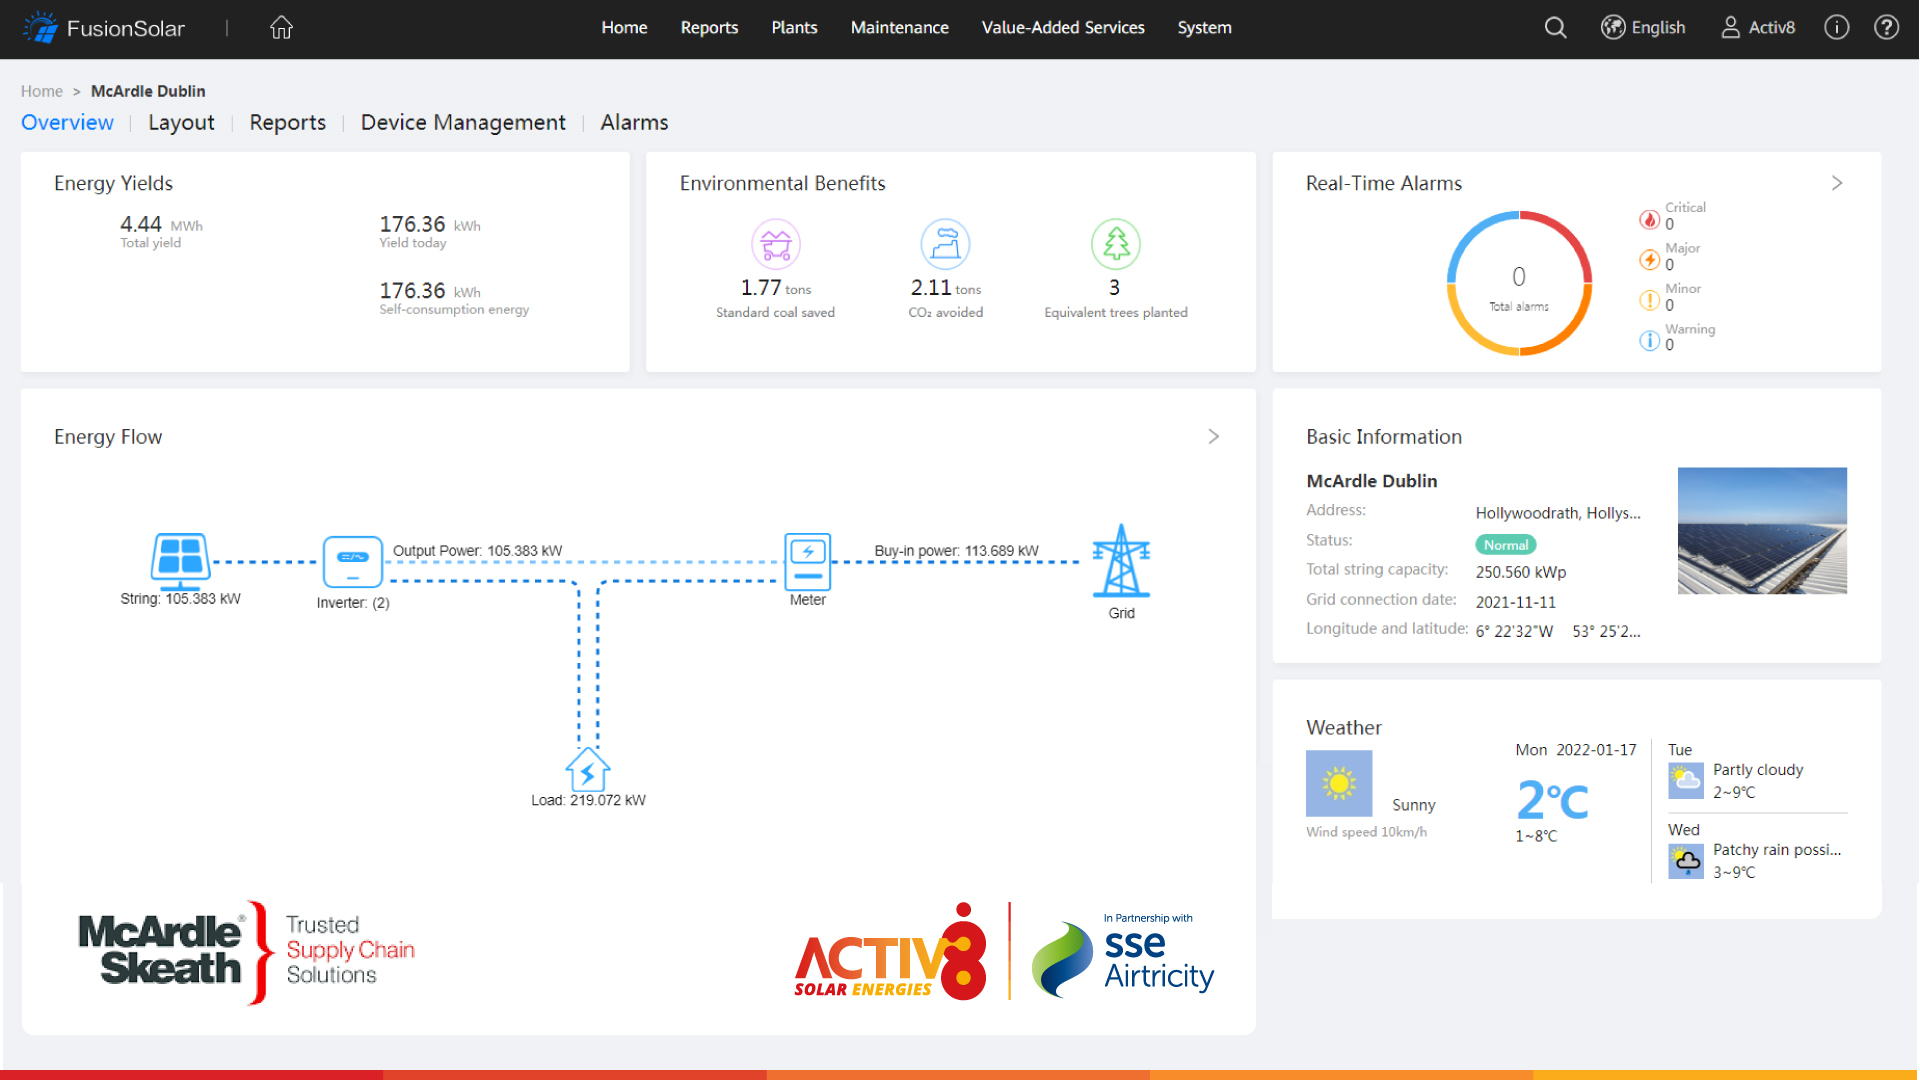This screenshot has width=1920, height=1080.
Task: Expand the Energy Flow panel arrow
Action: pos(1213,437)
